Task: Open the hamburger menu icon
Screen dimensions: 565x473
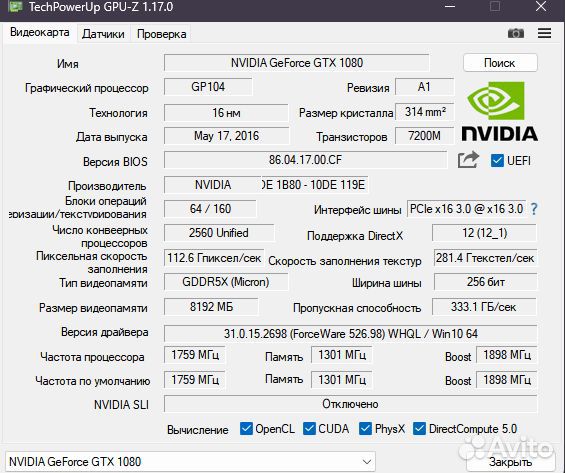Action: (544, 33)
